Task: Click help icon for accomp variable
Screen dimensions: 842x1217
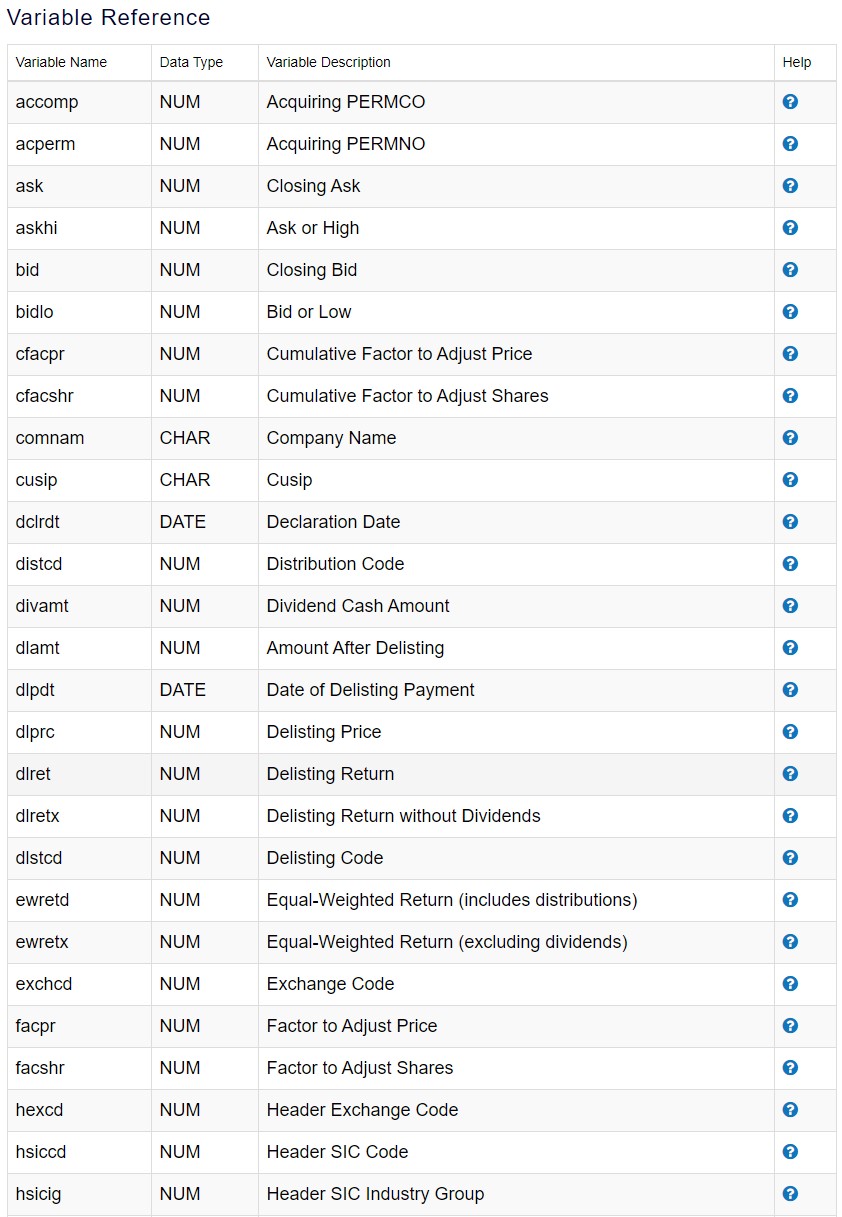Action: point(790,102)
